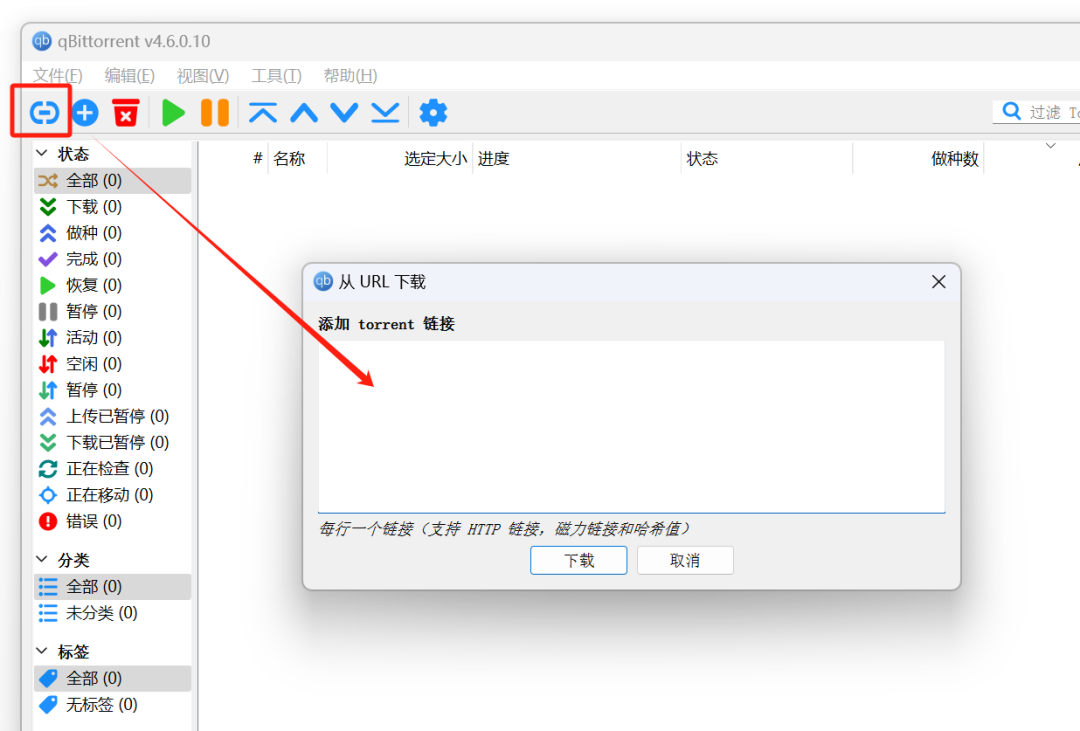Image resolution: width=1080 pixels, height=731 pixels.
Task: Click the green resume play icon
Action: [173, 112]
